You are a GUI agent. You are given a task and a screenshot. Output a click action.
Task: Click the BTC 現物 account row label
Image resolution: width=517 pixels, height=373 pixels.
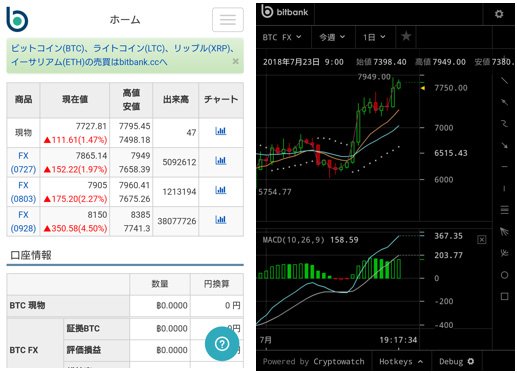[x=27, y=305]
